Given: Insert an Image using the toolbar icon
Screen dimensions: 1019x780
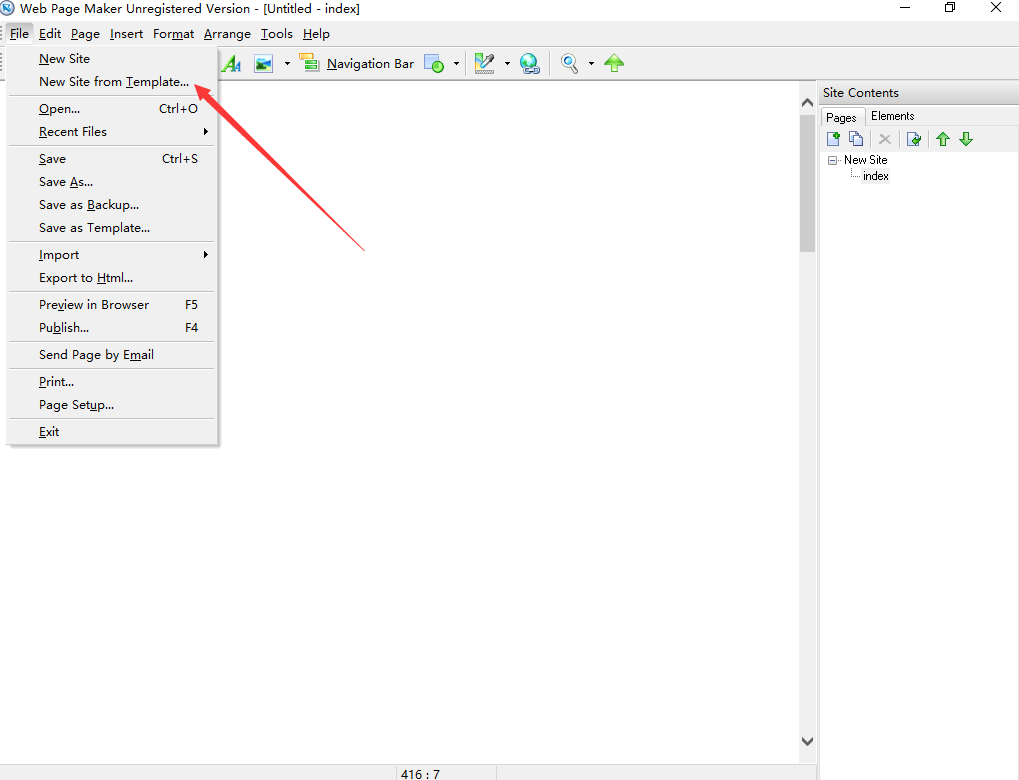Looking at the screenshot, I should point(263,63).
